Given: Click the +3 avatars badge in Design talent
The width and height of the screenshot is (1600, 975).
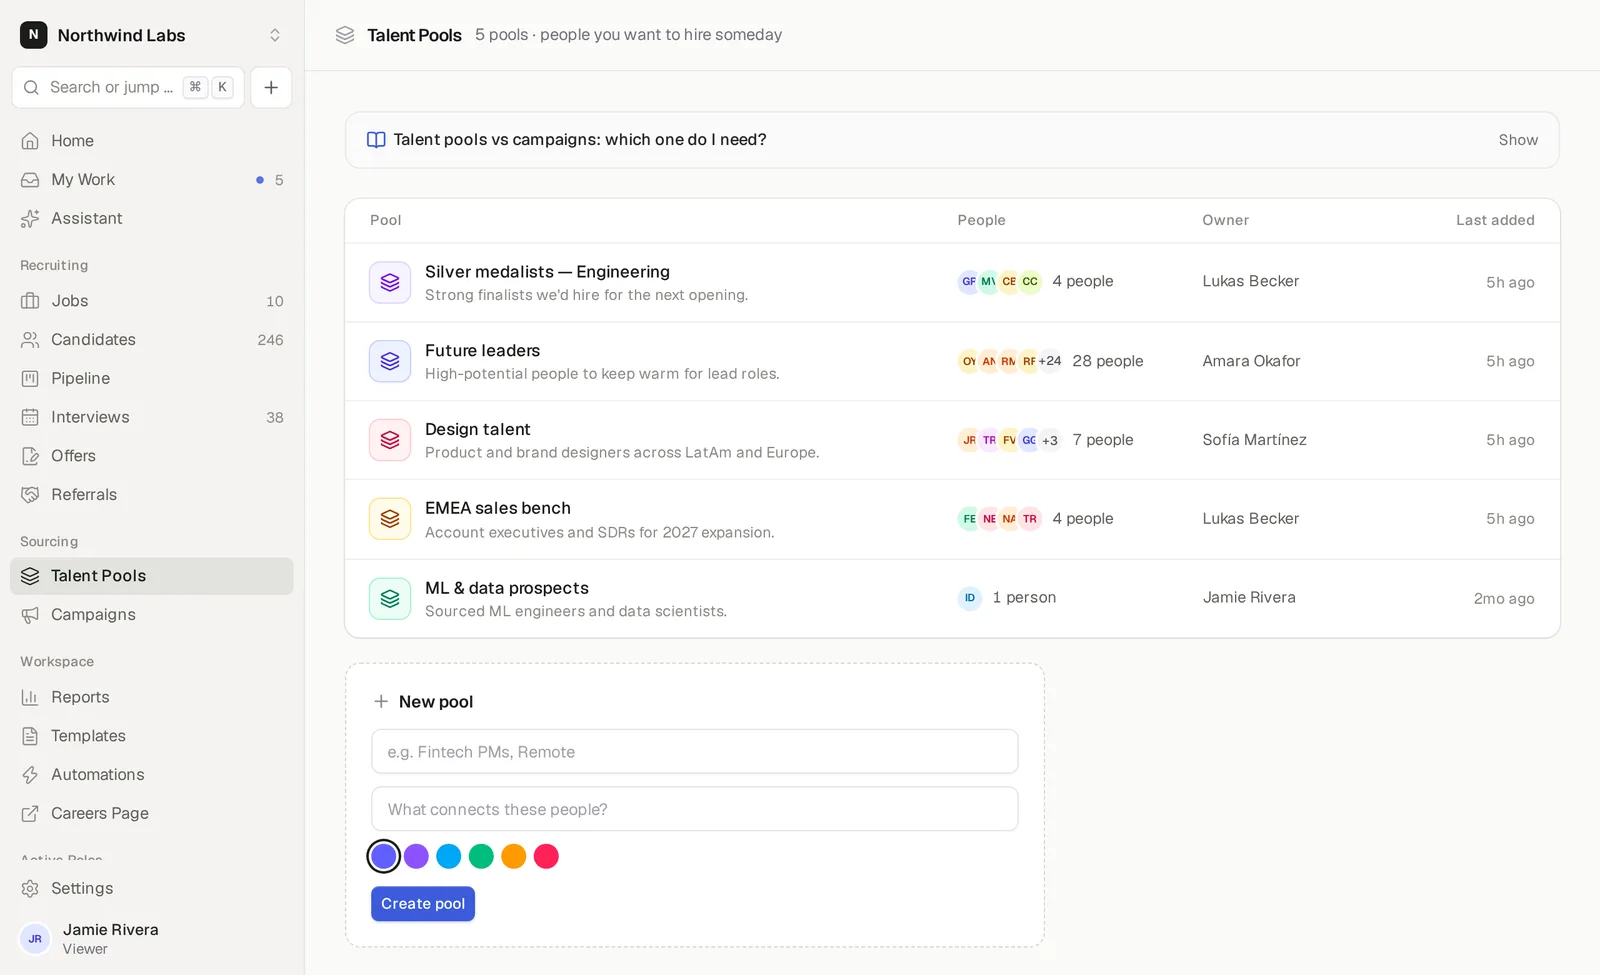Looking at the screenshot, I should coord(1050,440).
